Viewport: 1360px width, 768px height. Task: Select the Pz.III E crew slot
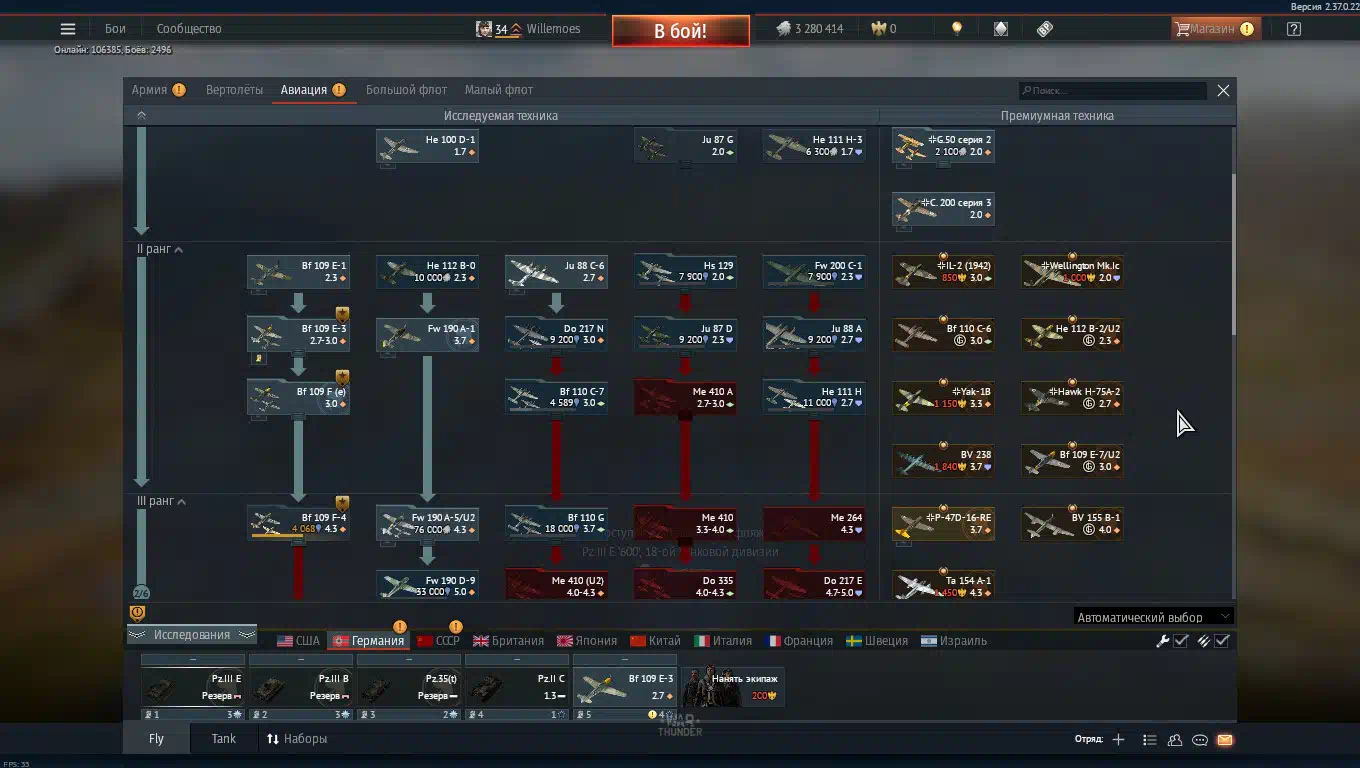[x=193, y=687]
